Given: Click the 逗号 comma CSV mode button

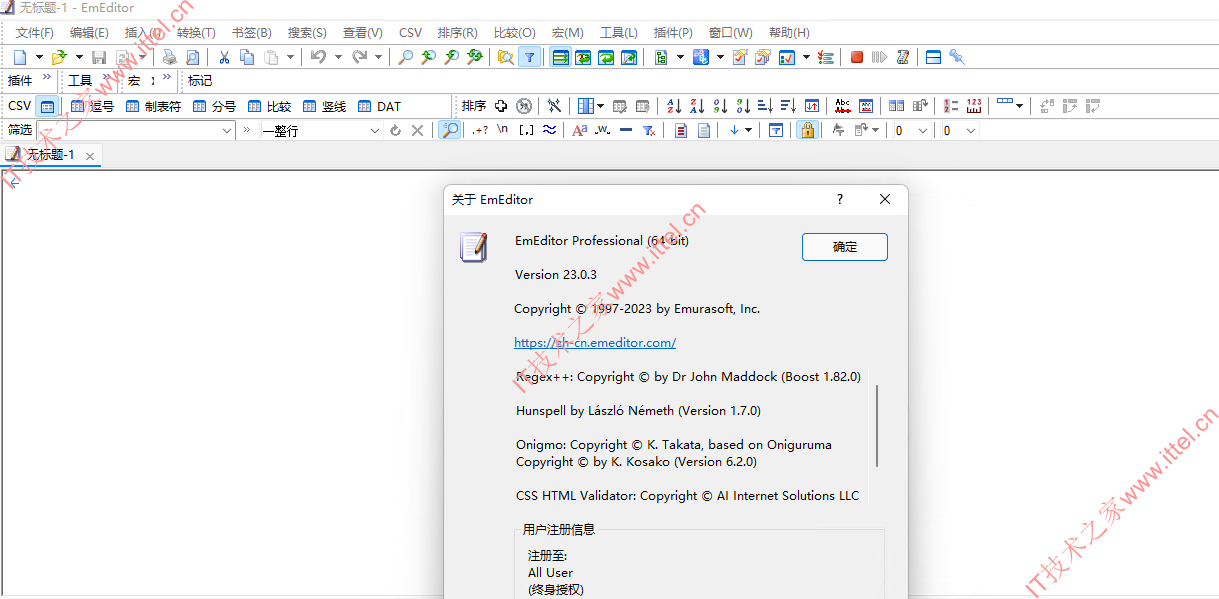Looking at the screenshot, I should point(93,106).
